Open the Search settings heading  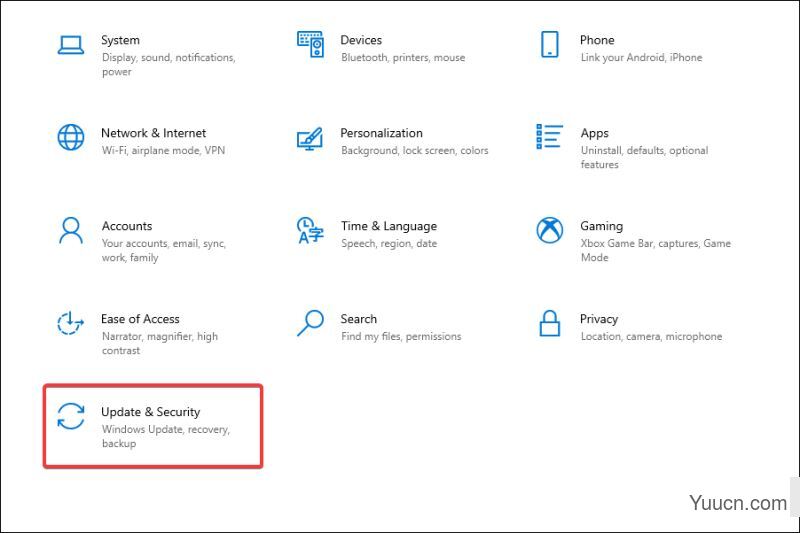tap(359, 319)
